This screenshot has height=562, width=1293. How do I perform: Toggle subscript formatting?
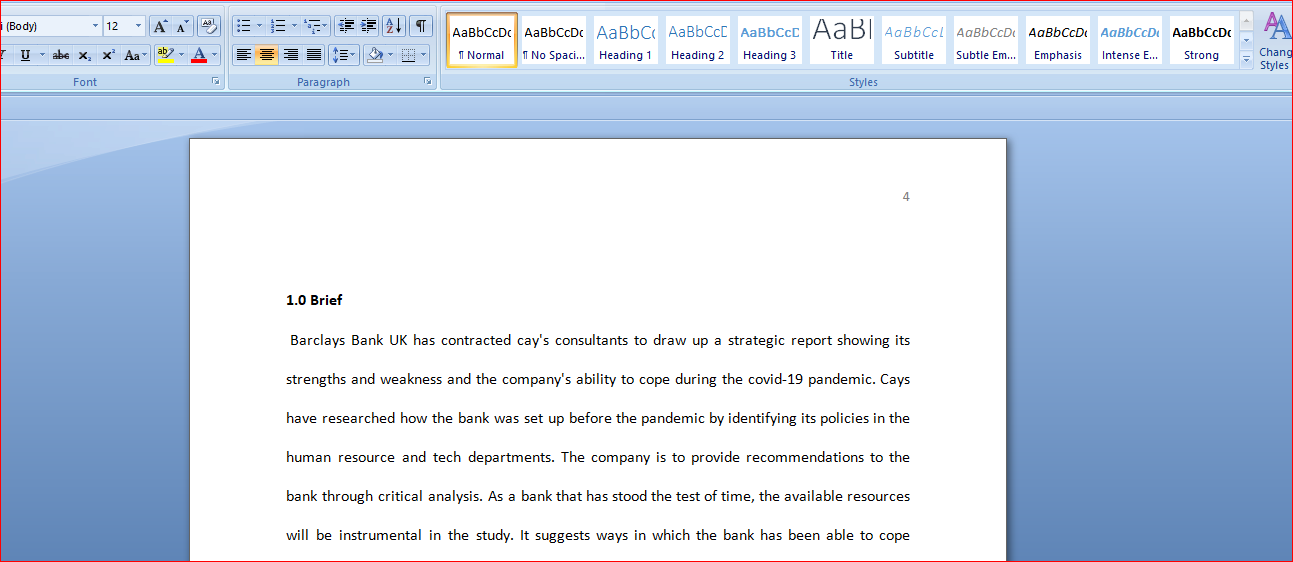point(85,55)
